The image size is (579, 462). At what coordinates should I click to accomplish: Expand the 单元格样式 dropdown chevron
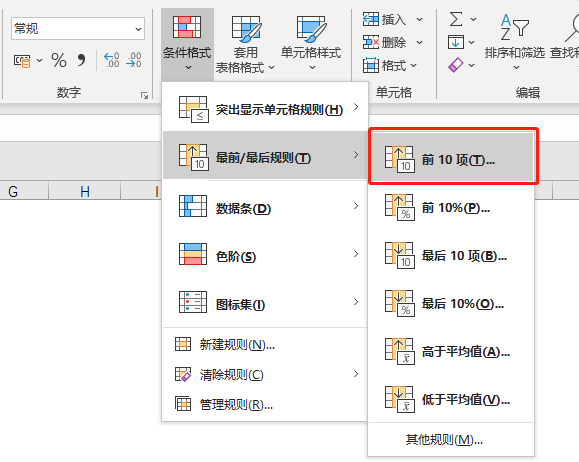pyautogui.click(x=312, y=68)
